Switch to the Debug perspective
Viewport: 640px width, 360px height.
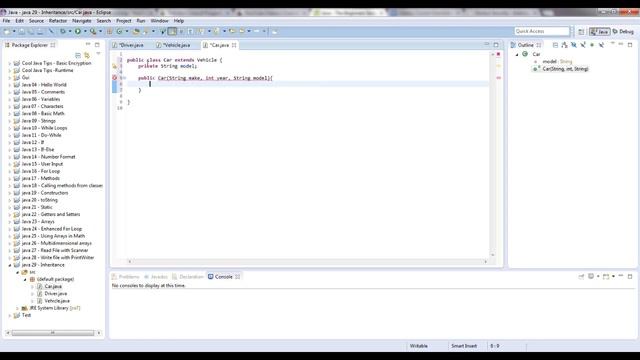coord(623,31)
